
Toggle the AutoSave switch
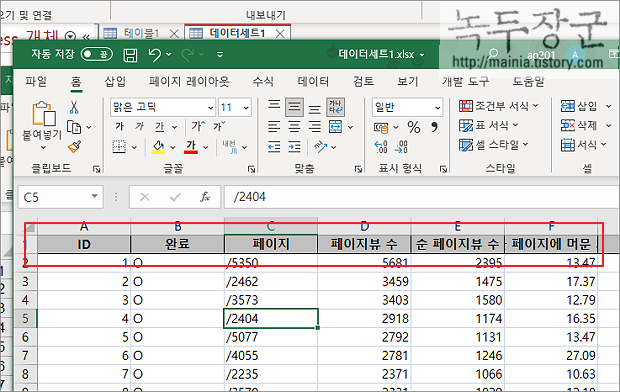pyautogui.click(x=96, y=54)
